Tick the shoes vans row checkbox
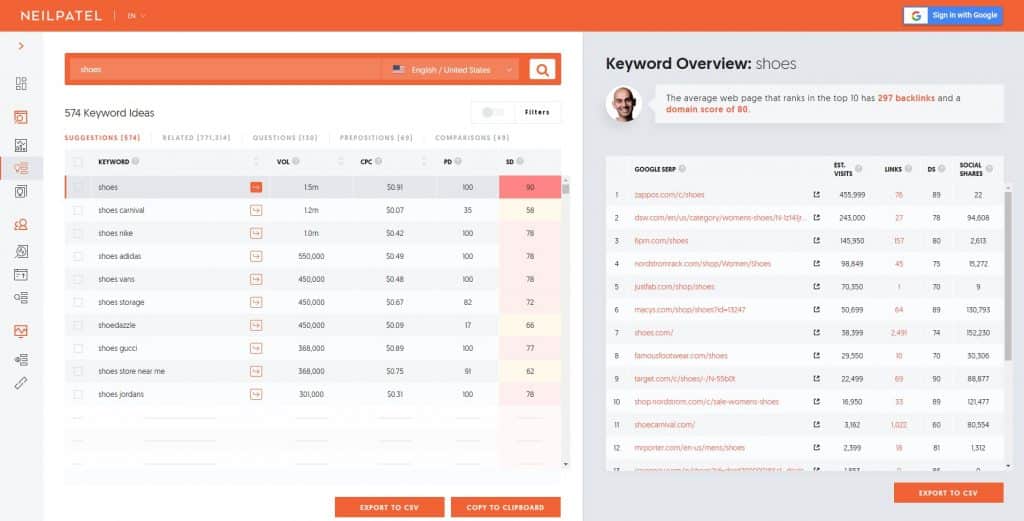1024x521 pixels. tap(78, 279)
